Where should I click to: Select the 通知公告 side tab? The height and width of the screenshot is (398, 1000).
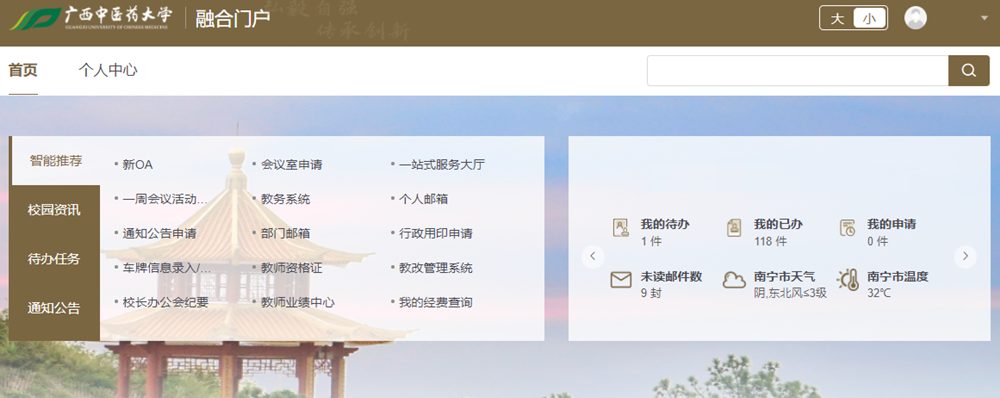pos(54,308)
